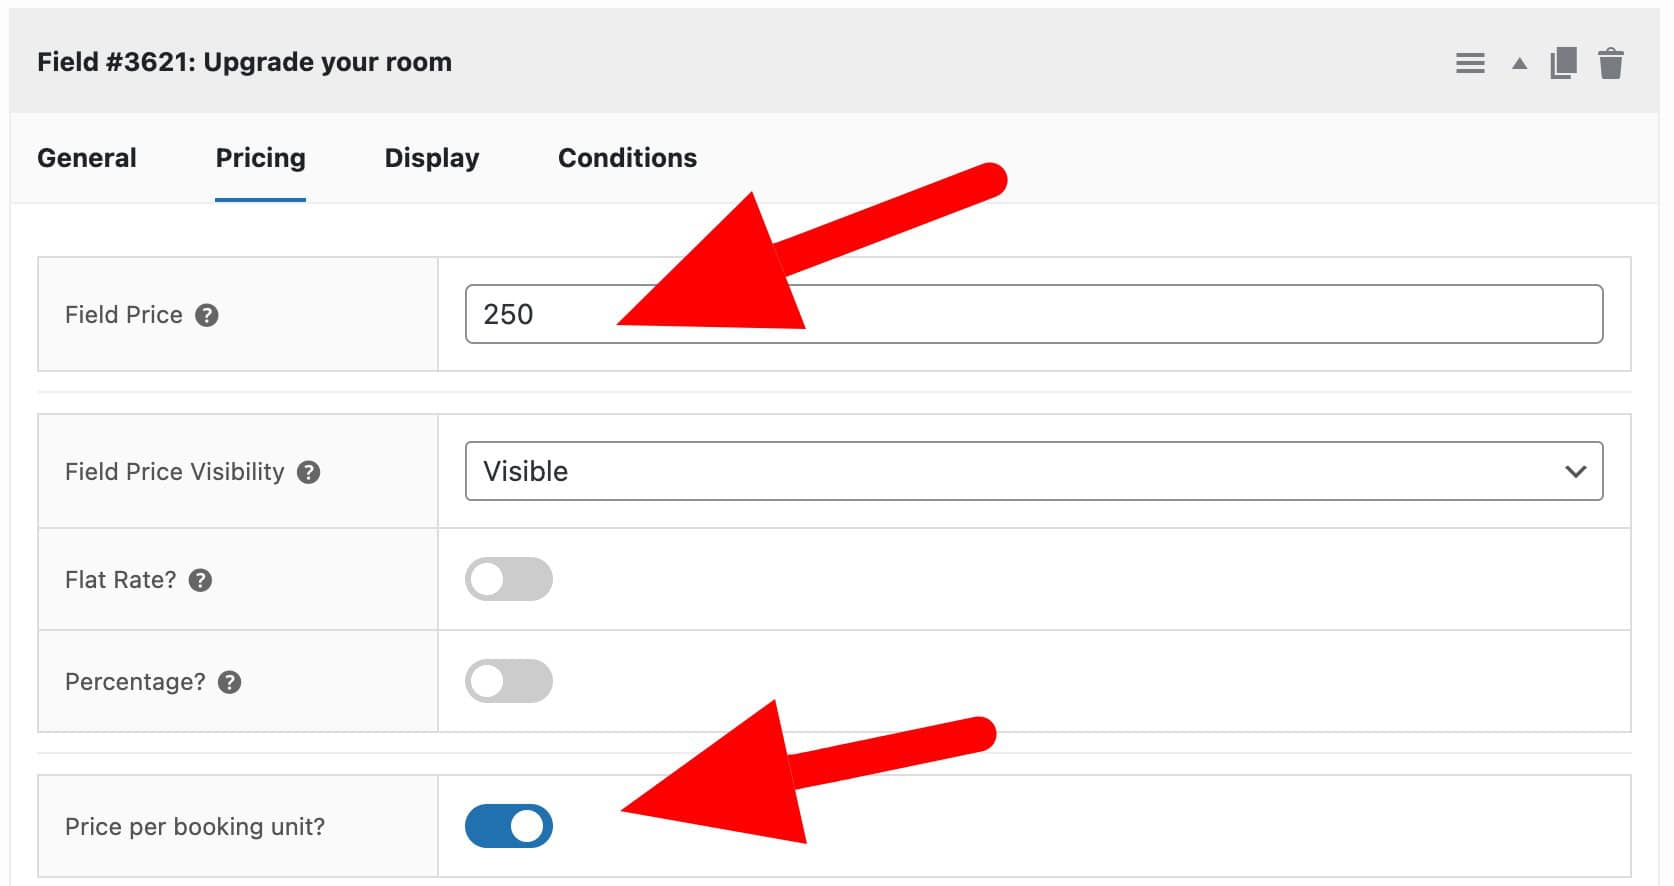Viewport: 1674px width, 886px height.
Task: Collapse the field using the up arrow icon
Action: 1518,62
